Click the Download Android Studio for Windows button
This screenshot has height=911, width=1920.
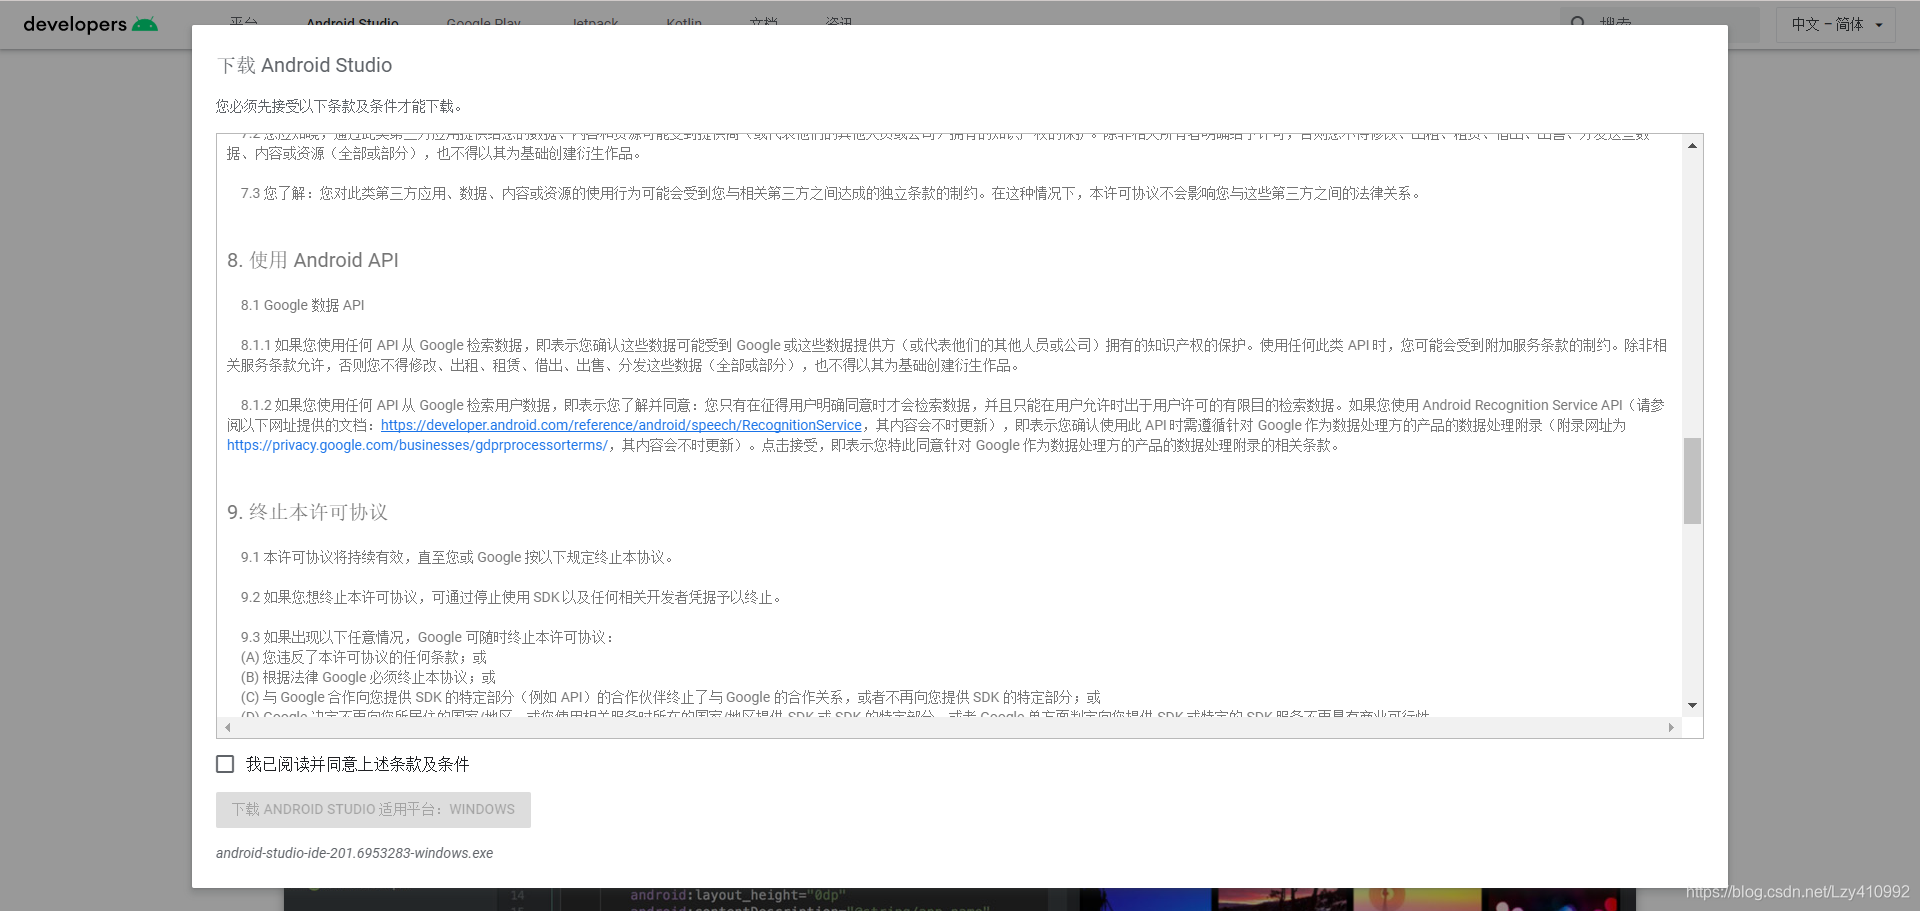point(373,810)
